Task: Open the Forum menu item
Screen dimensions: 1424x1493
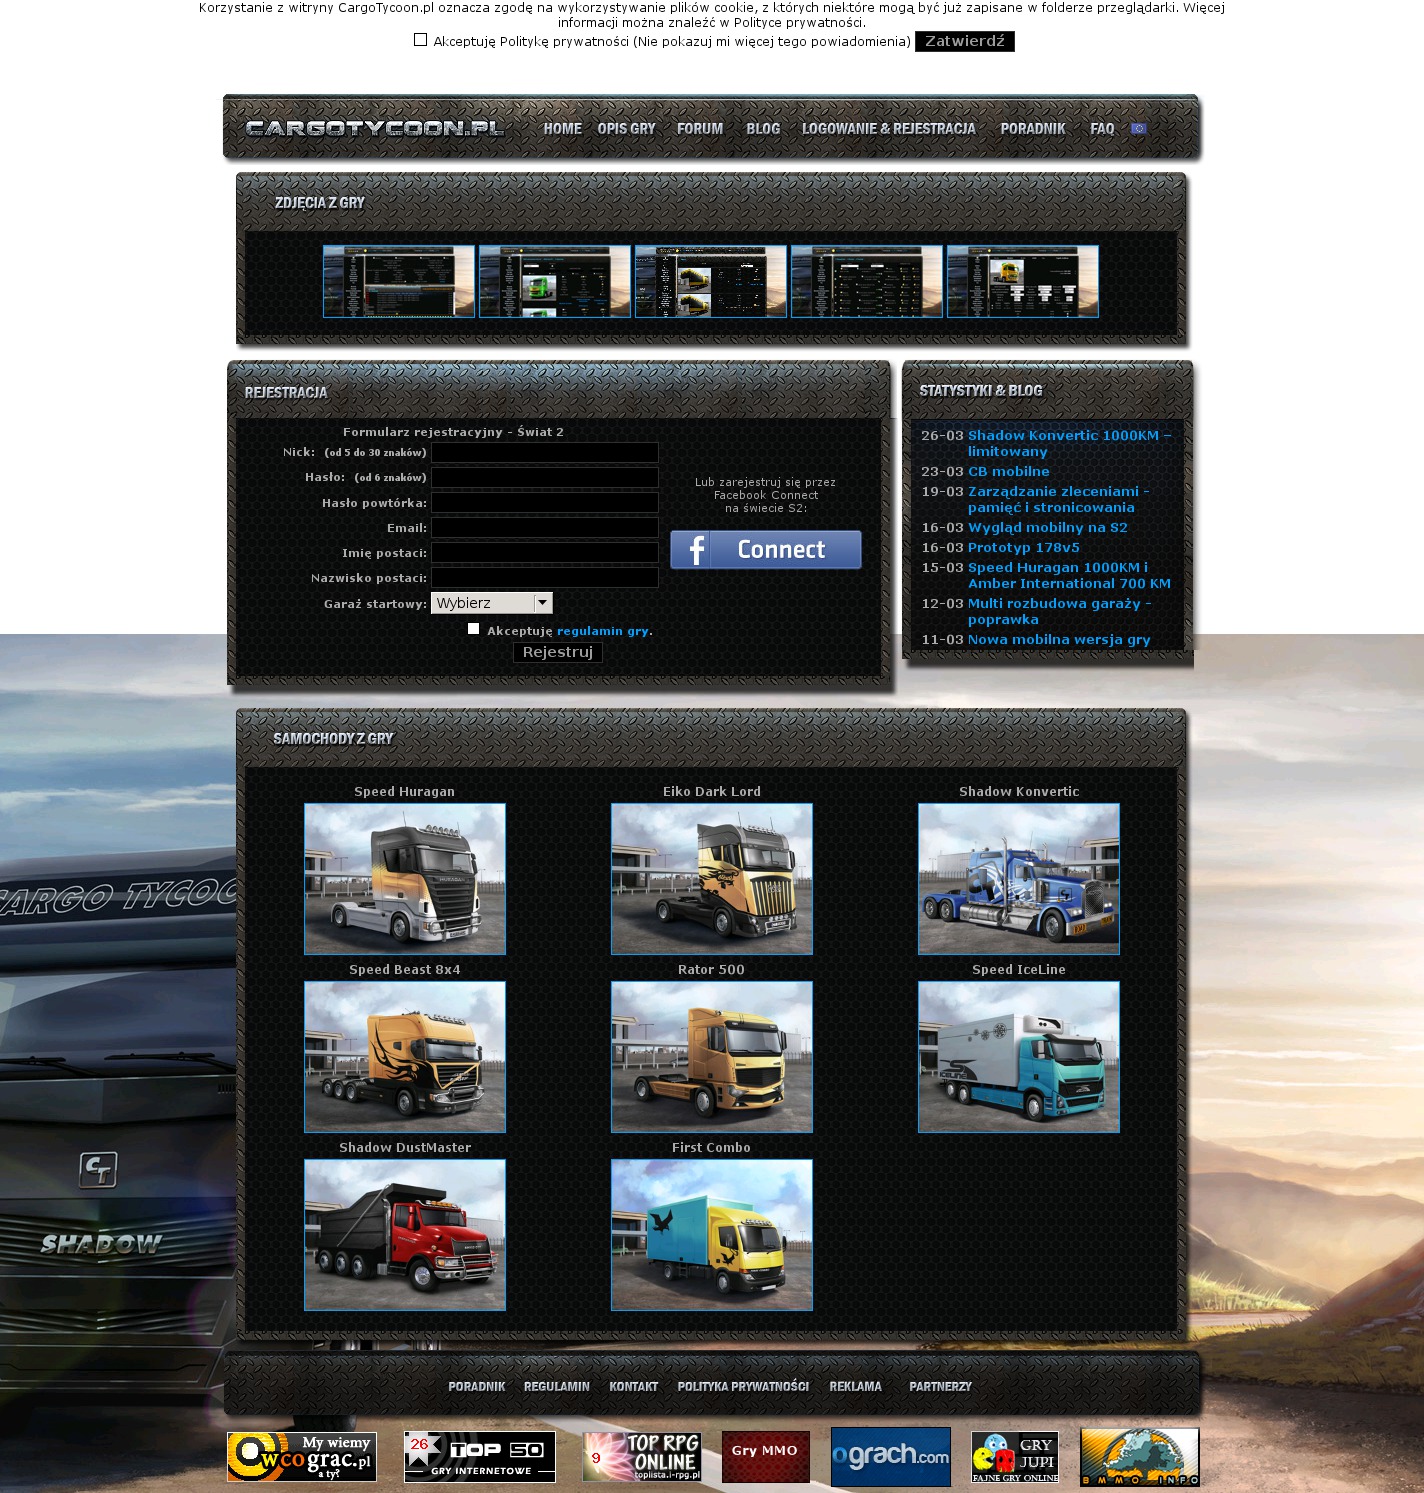Action: (699, 129)
